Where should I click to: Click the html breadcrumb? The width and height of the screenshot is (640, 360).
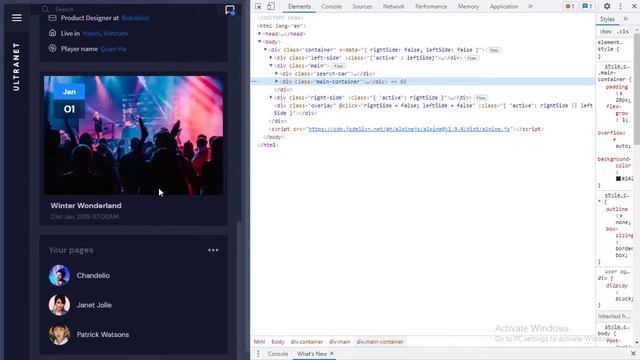point(259,342)
